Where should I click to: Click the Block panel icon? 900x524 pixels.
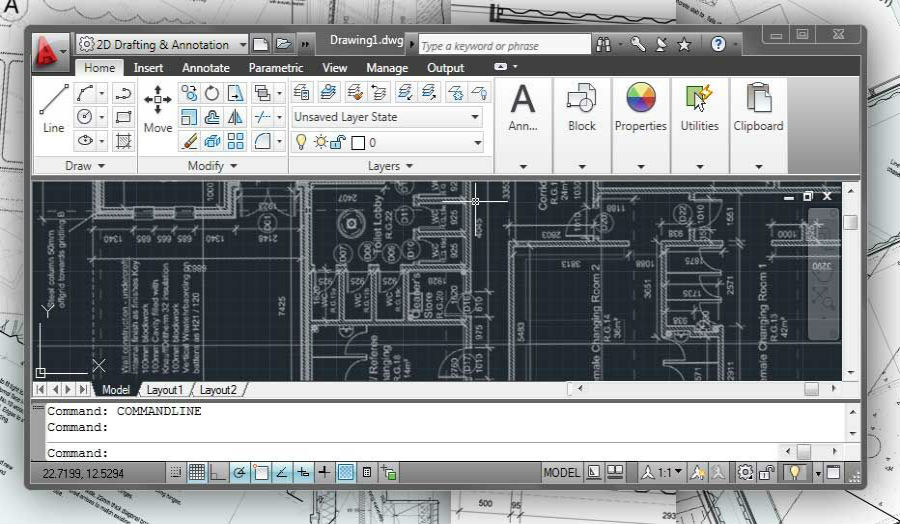pos(581,107)
